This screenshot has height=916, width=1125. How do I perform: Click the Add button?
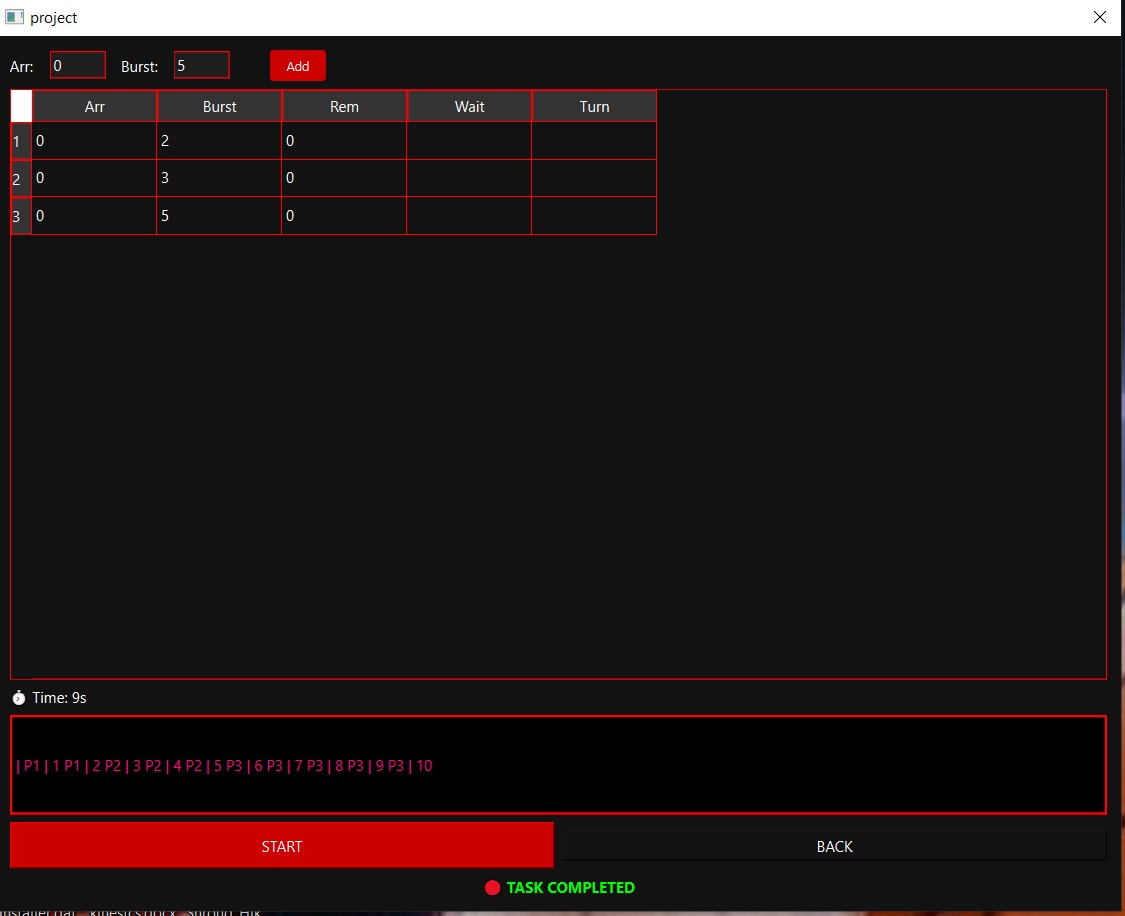[298, 66]
